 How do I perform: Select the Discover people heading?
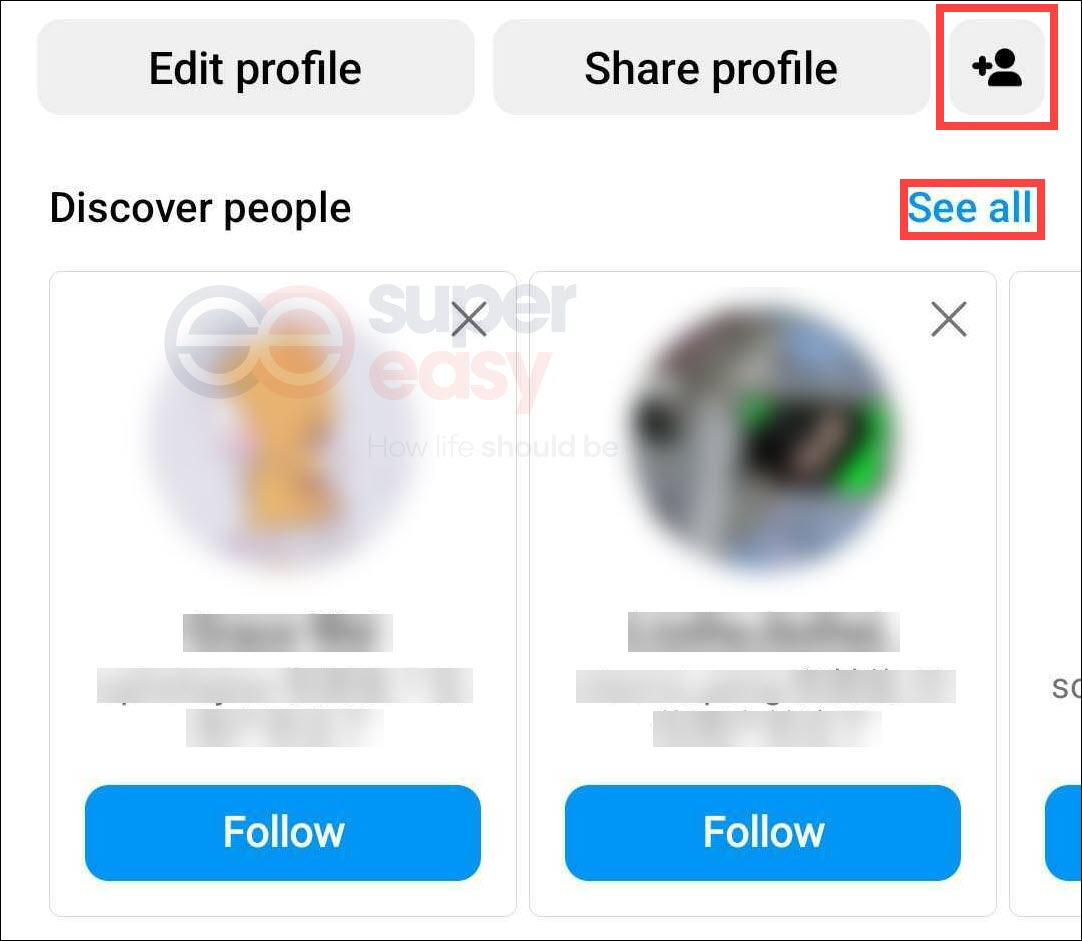(200, 208)
